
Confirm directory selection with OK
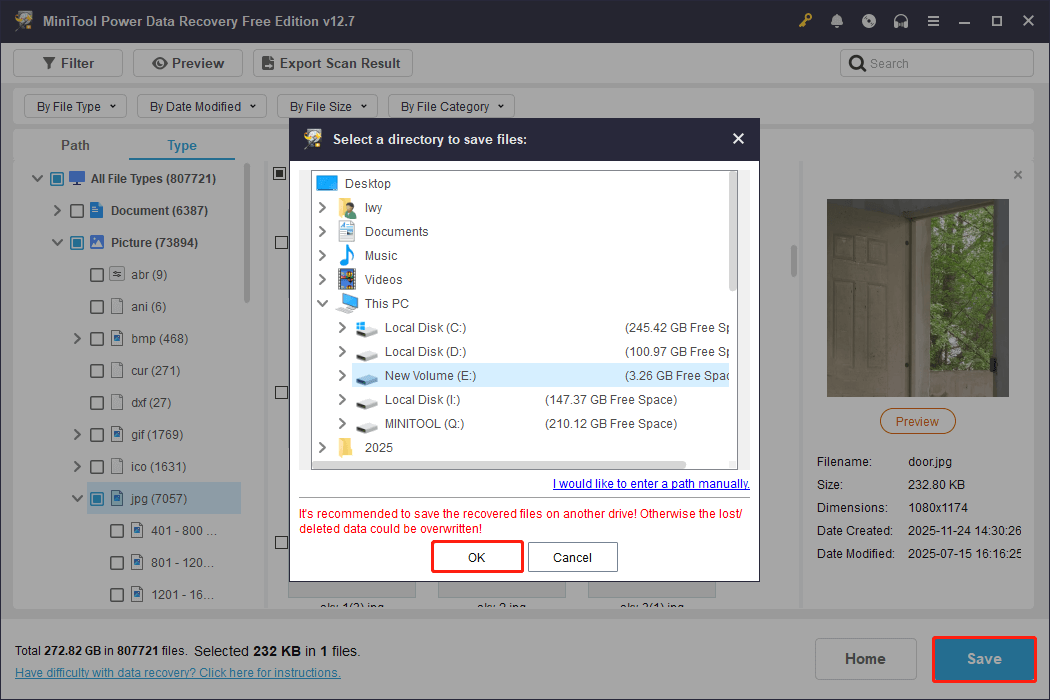tap(477, 557)
